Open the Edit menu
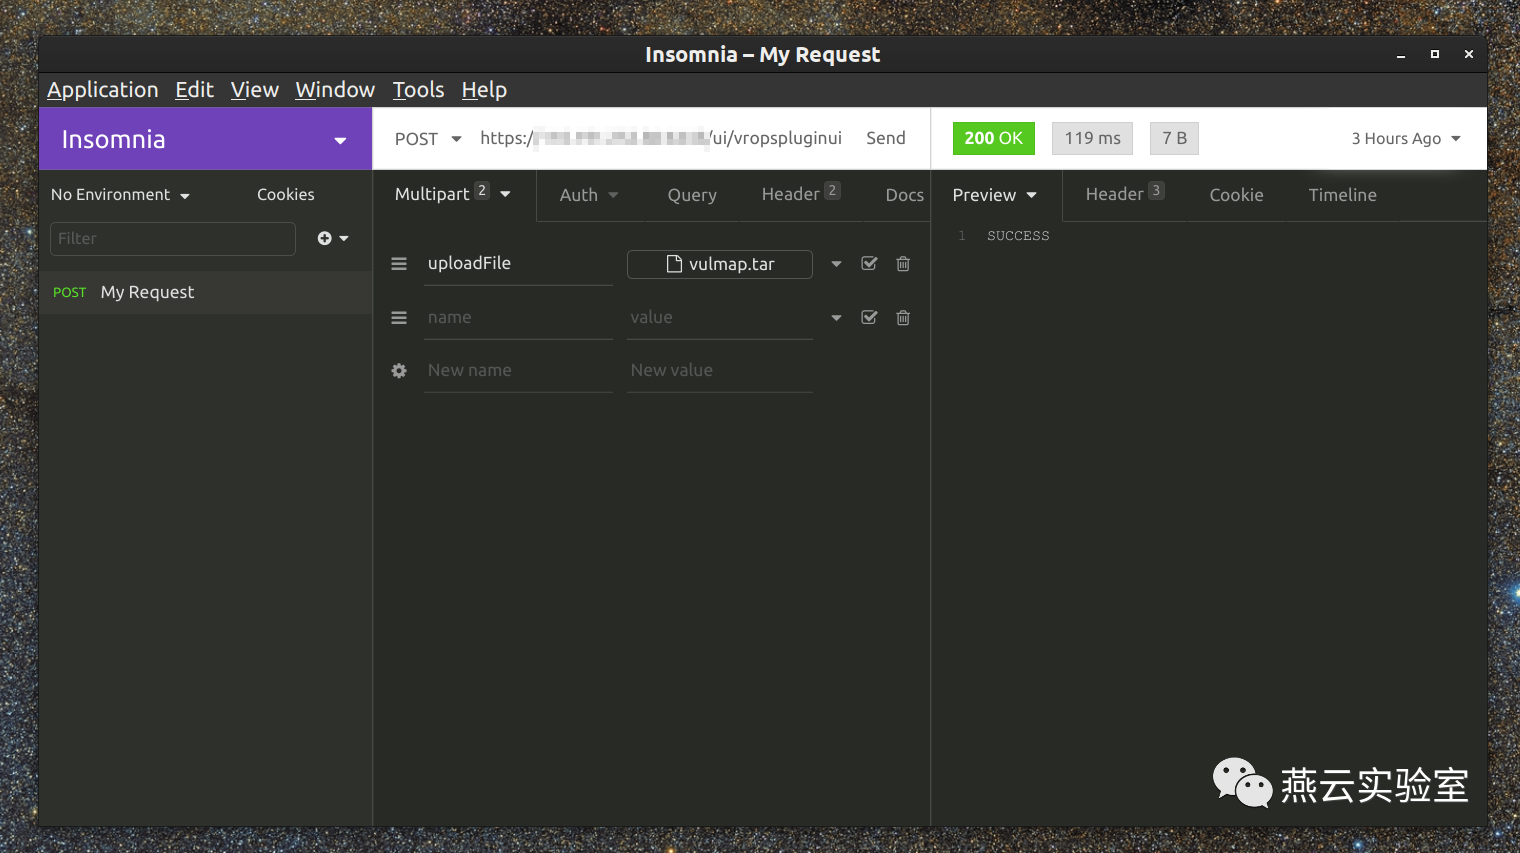Image resolution: width=1520 pixels, height=853 pixels. pos(195,90)
